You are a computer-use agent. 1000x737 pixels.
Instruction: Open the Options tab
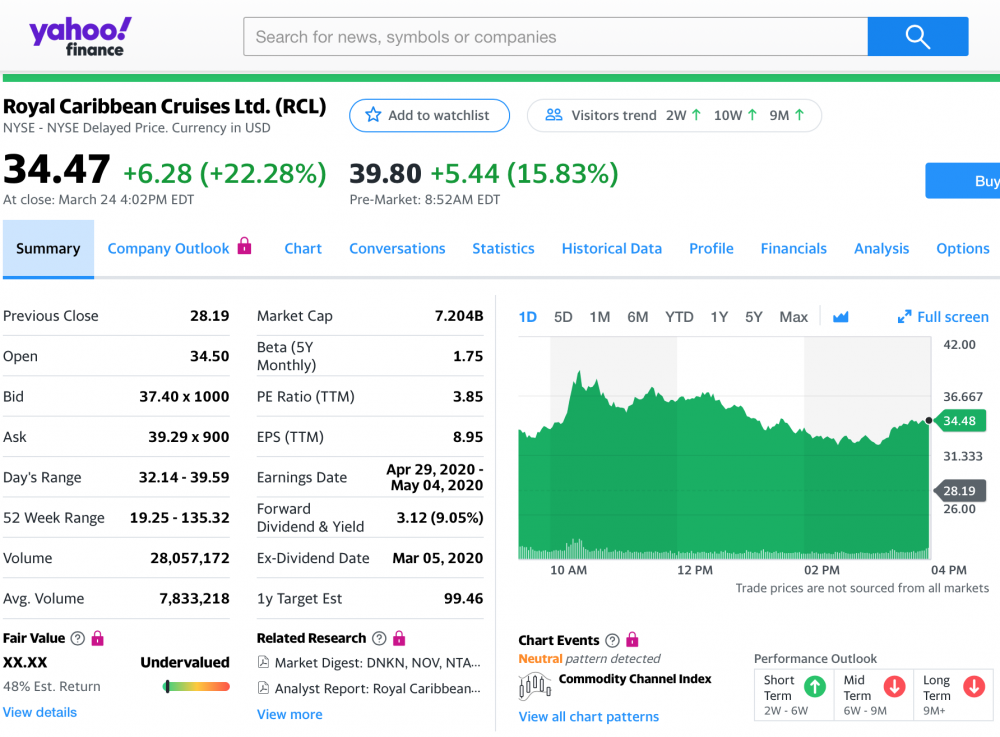[962, 249]
